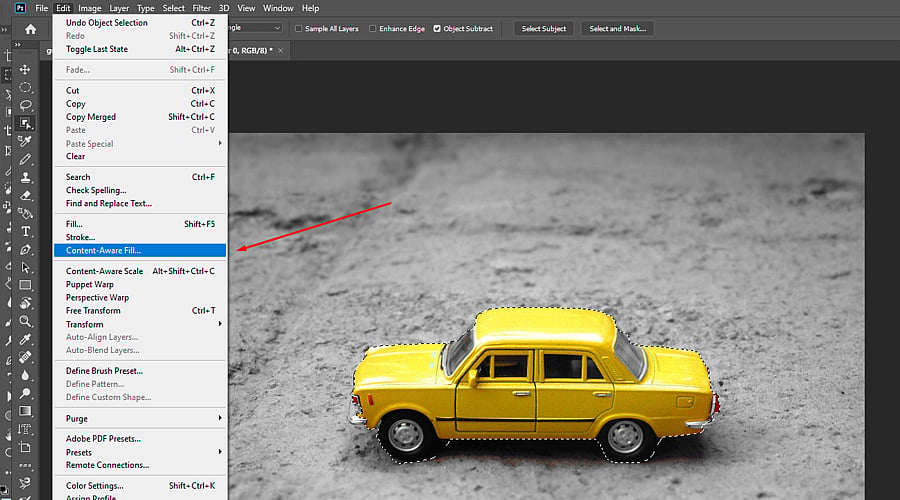The width and height of the screenshot is (900, 500).
Task: Select the Object Selection tool
Action: click(25, 123)
